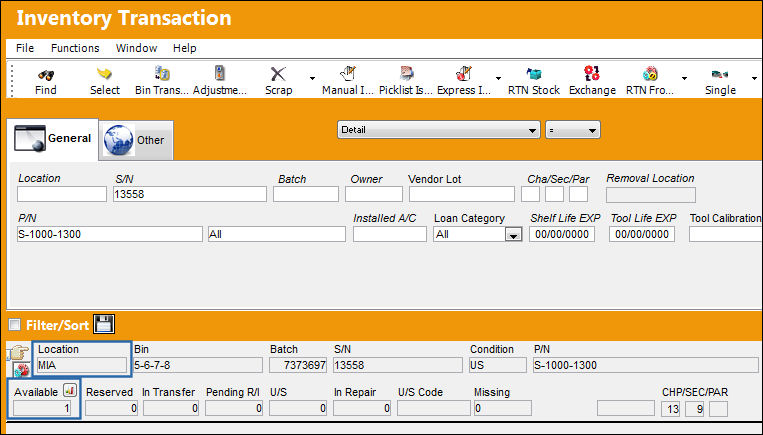Click the RTN From toolbar icon
The width and height of the screenshot is (763, 435).
click(x=650, y=74)
